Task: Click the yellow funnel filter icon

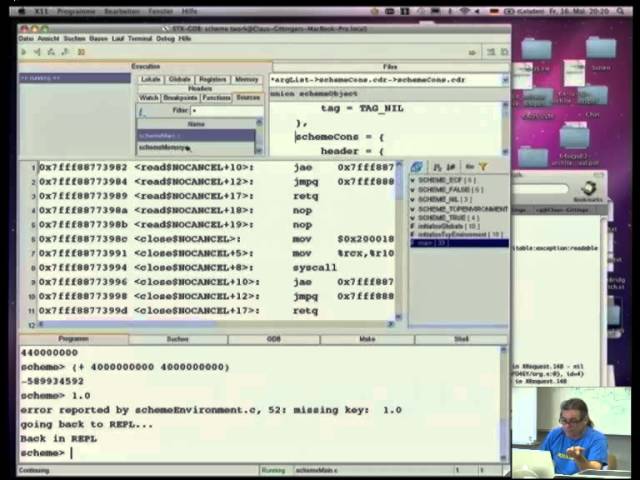Action: (483, 166)
